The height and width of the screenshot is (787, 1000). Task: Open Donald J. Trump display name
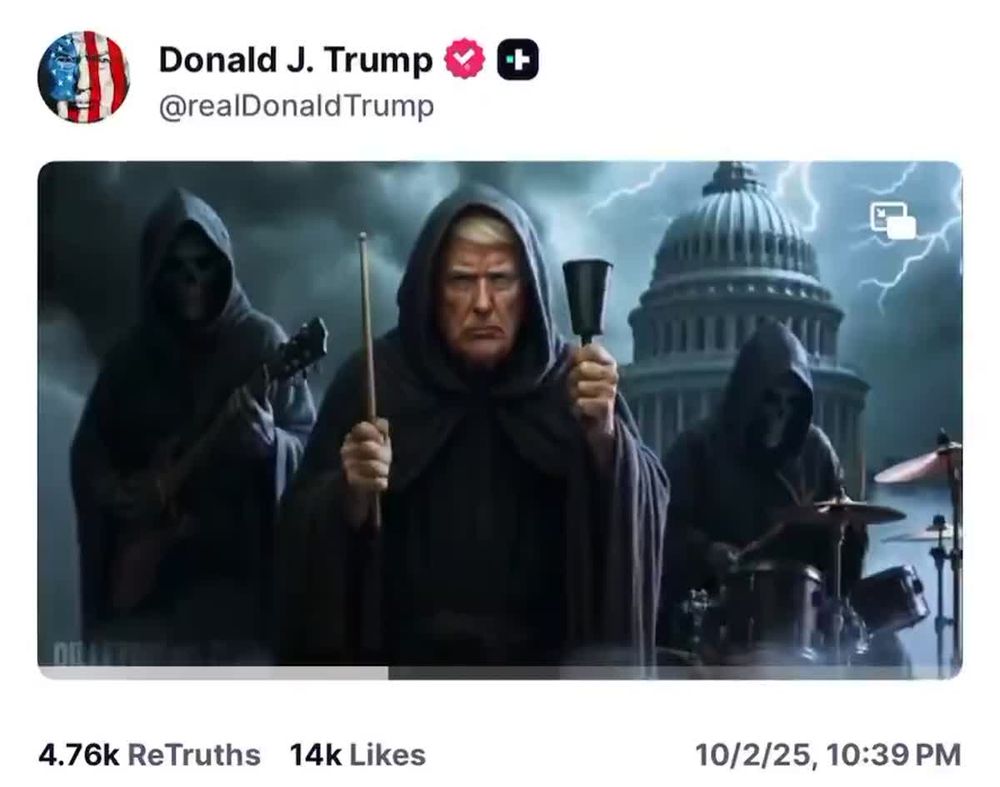coord(295,60)
